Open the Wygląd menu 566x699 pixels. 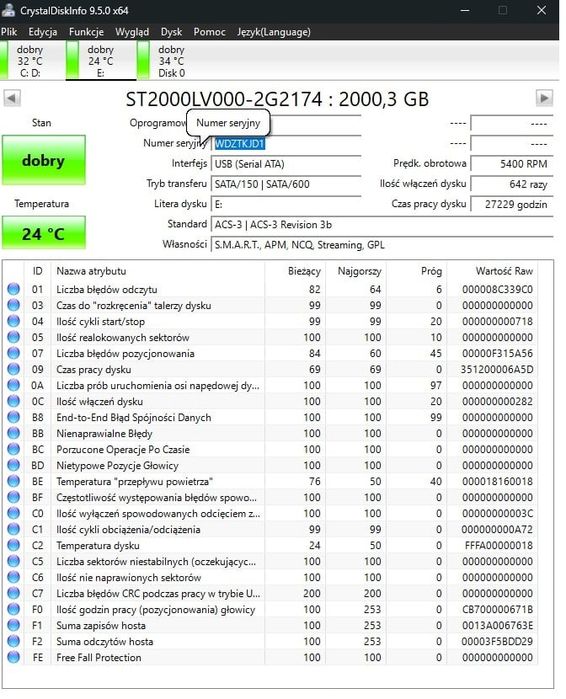[132, 32]
